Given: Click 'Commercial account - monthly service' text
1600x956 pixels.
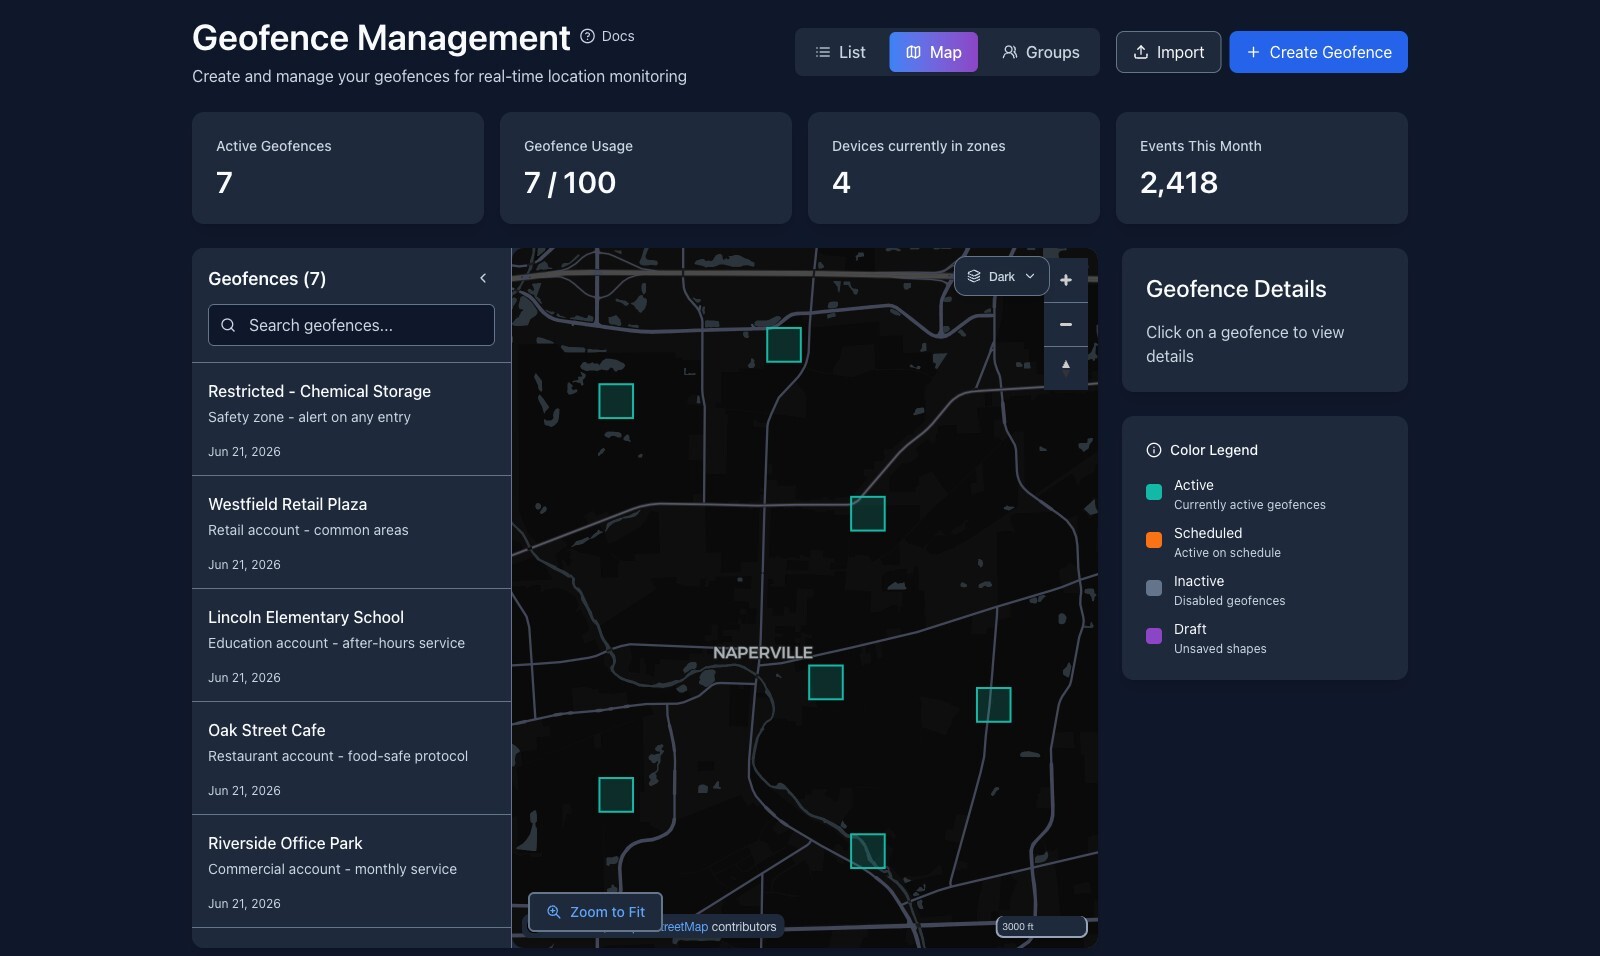Looking at the screenshot, I should [332, 869].
